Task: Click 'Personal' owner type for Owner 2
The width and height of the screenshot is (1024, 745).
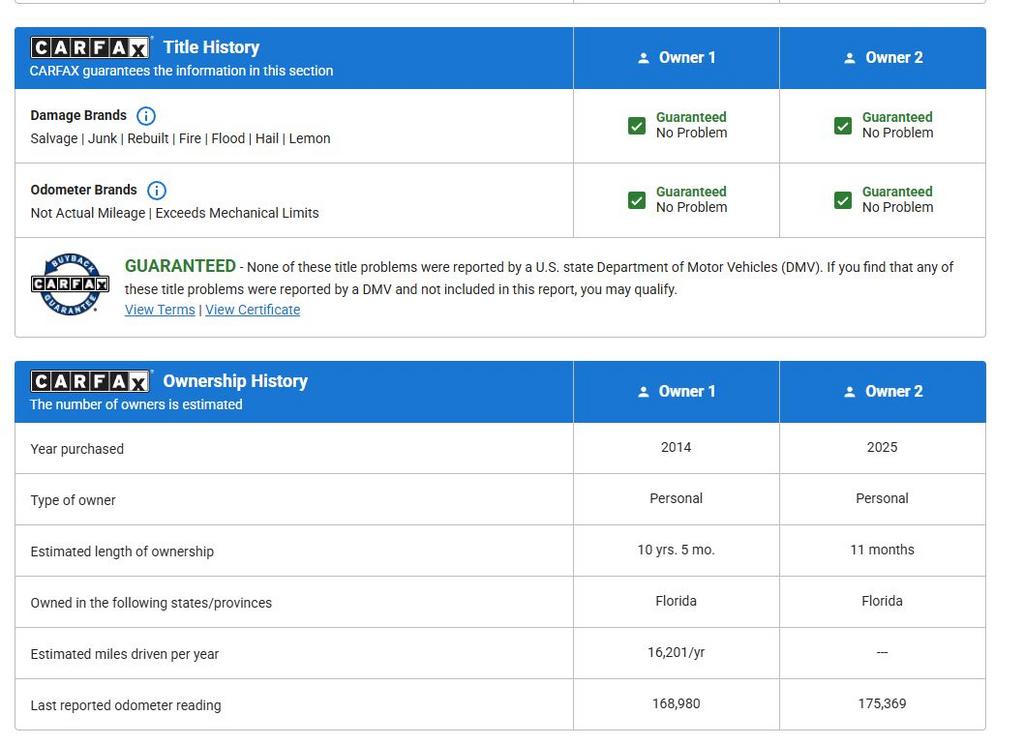Action: click(882, 499)
